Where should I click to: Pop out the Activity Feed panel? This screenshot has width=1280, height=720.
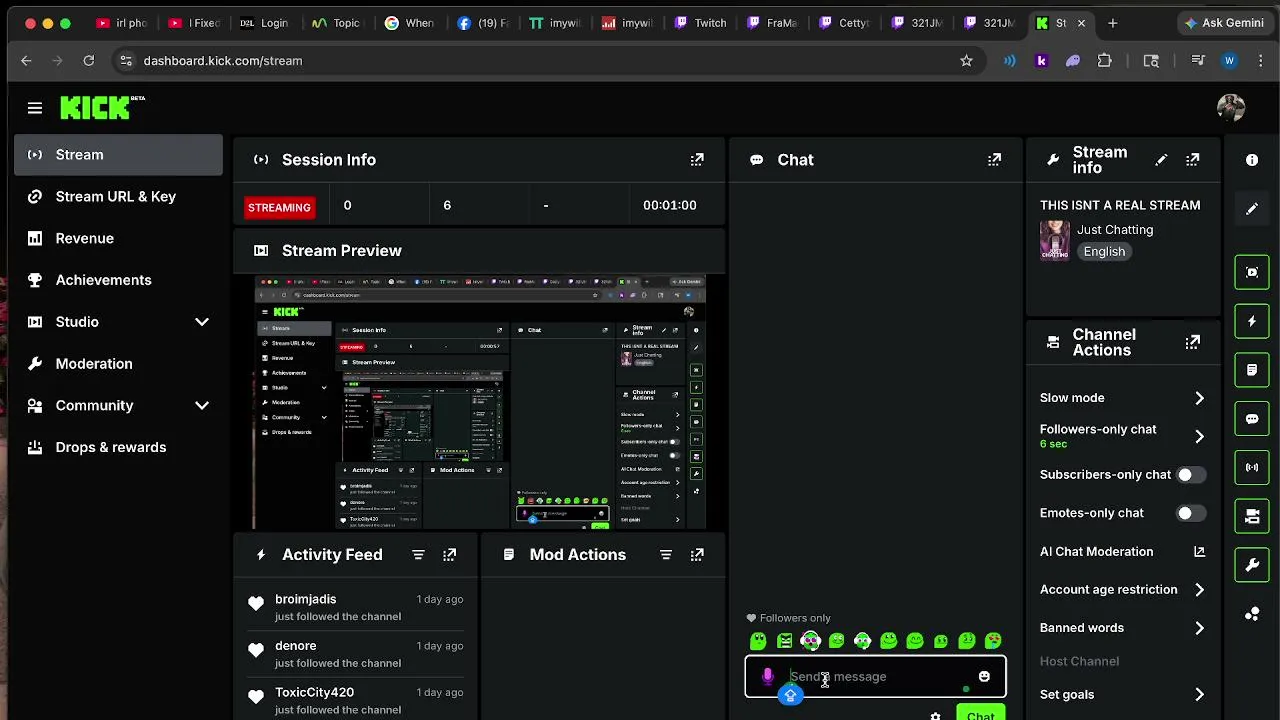coord(449,555)
